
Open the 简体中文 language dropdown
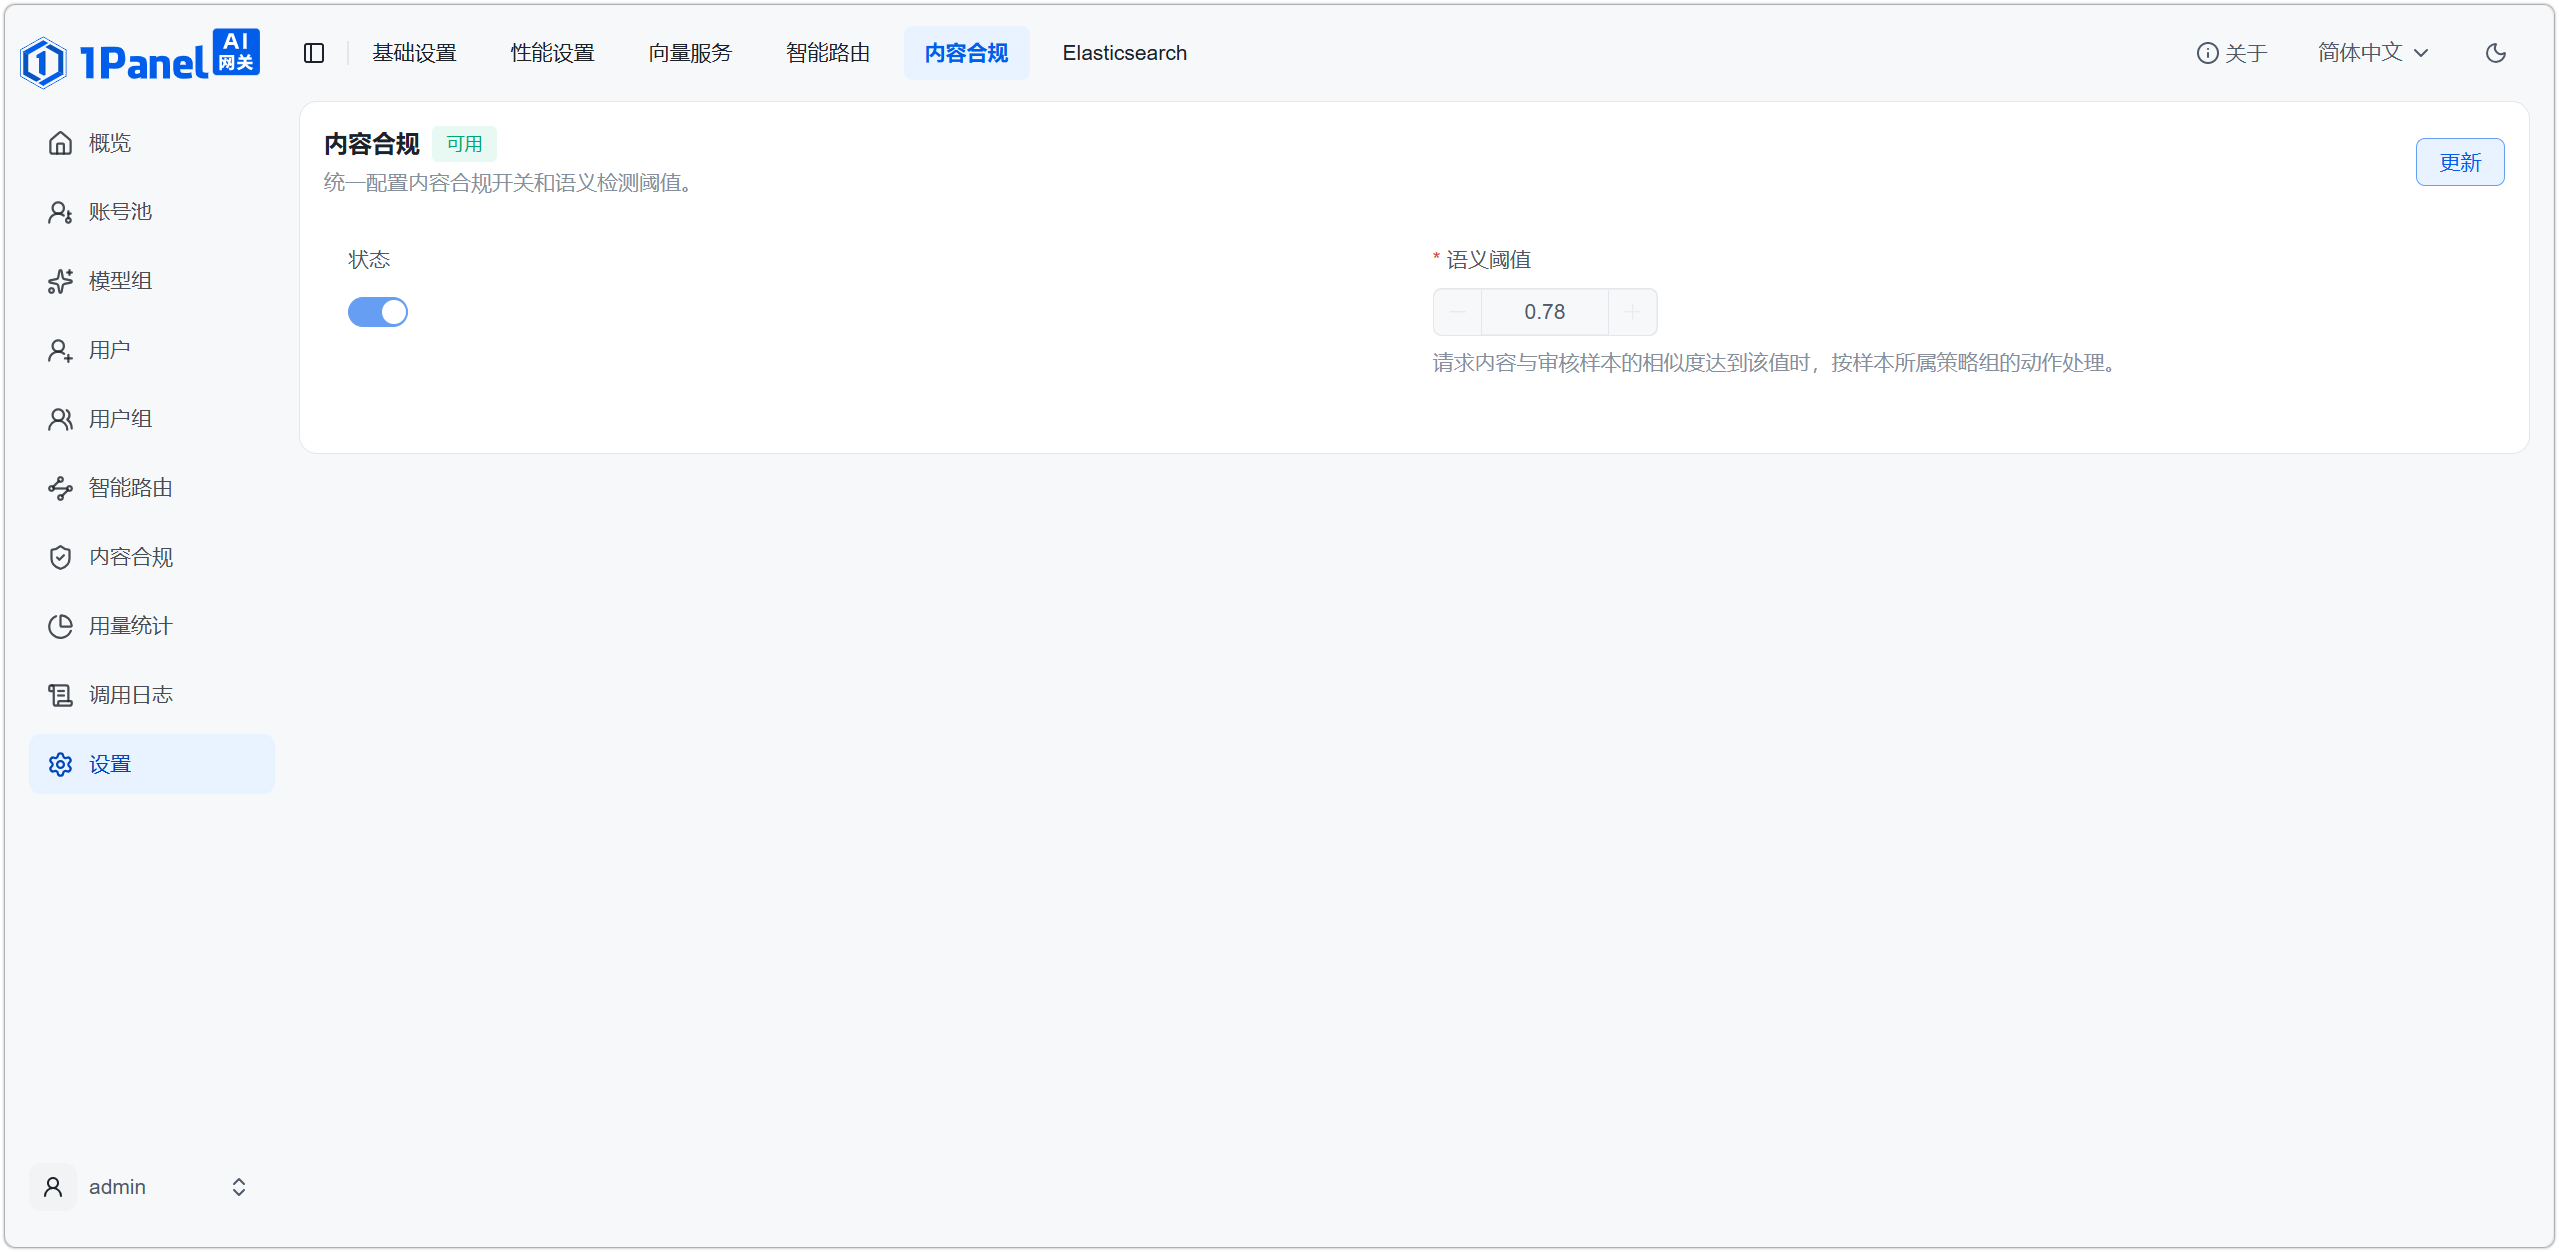[2373, 53]
